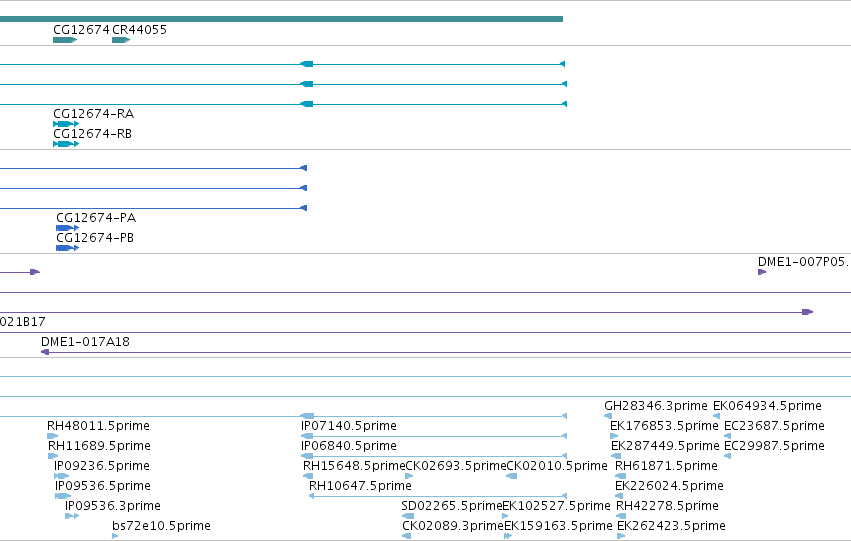Click the EK226024.5prime EST label
The height and width of the screenshot is (541, 851).
669,486
